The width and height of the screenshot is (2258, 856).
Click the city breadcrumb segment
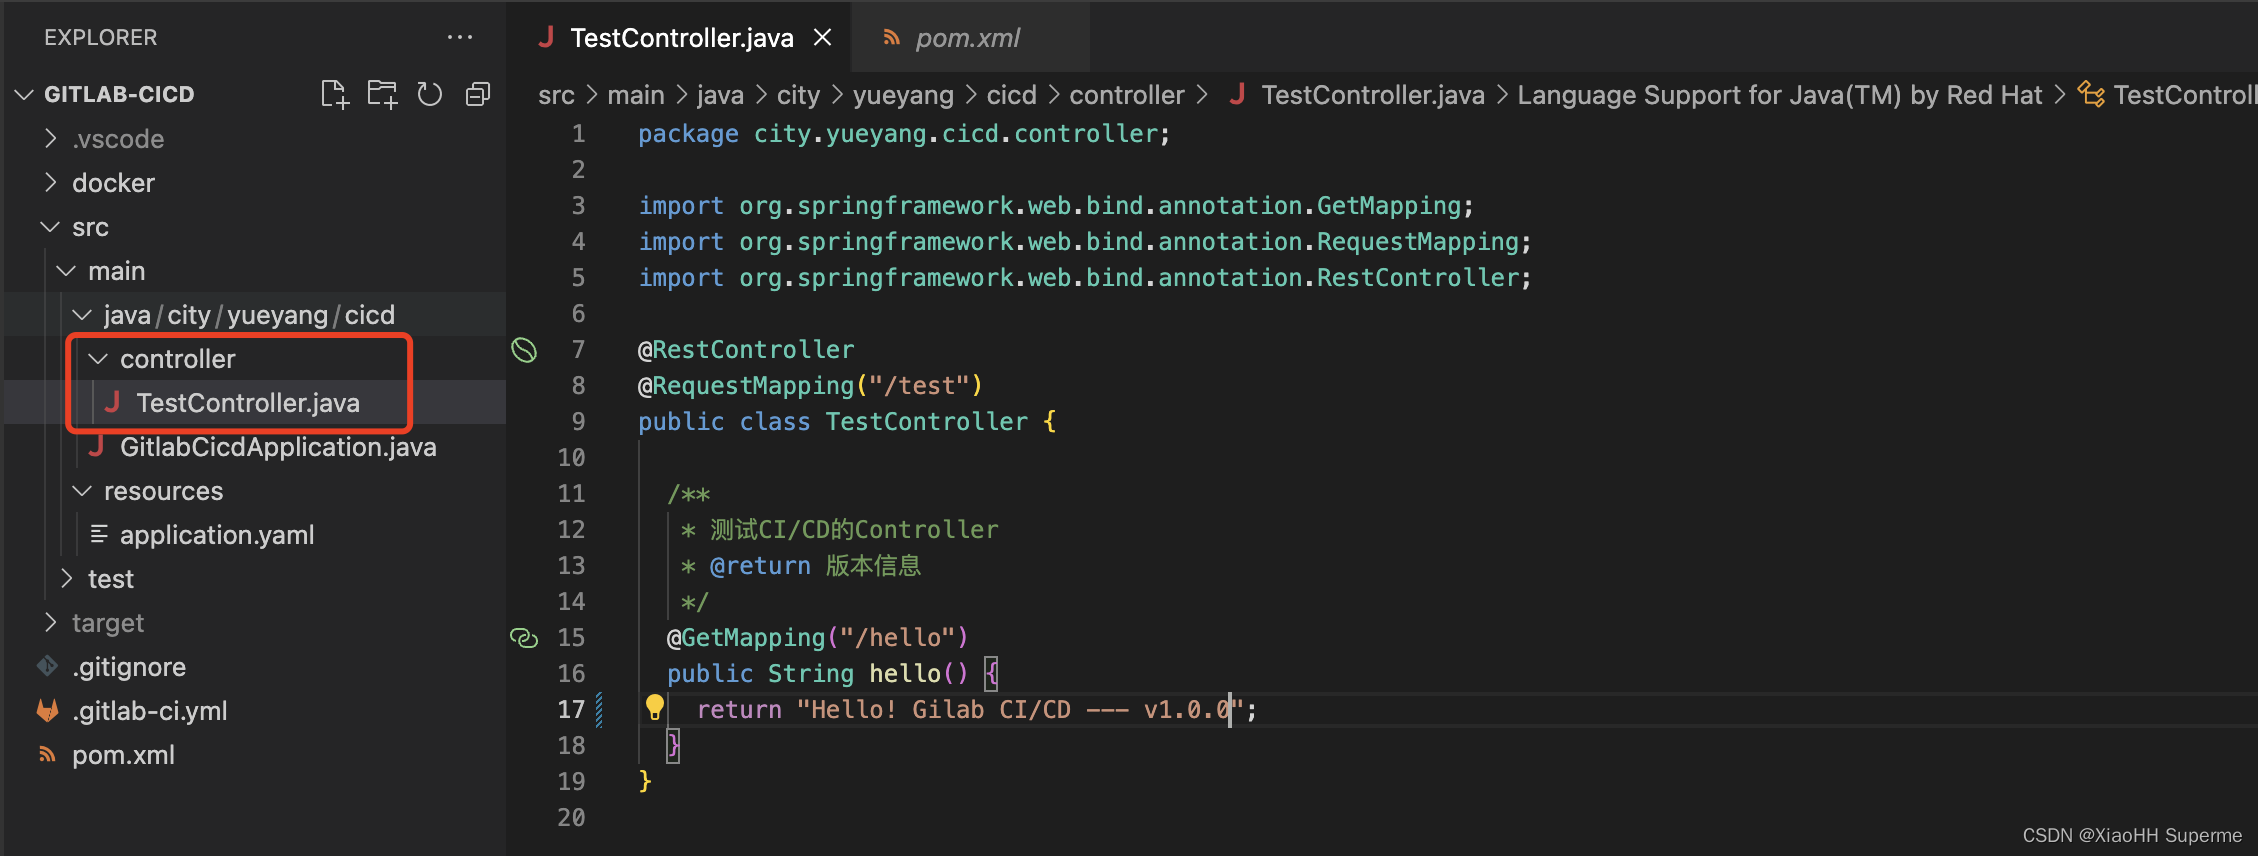tap(798, 95)
